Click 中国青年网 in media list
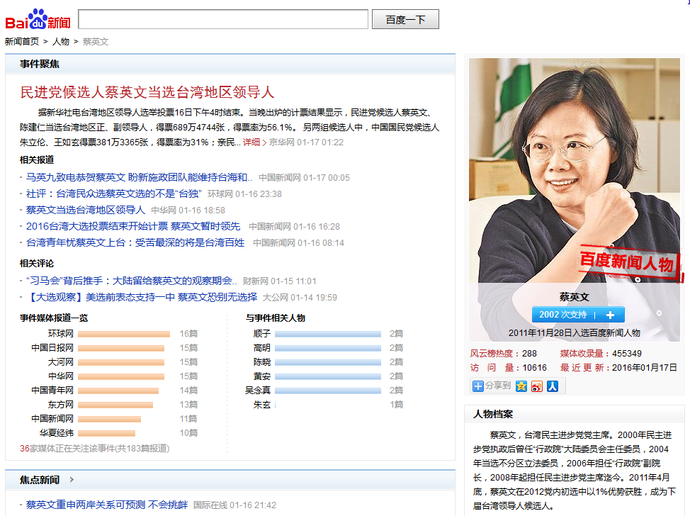This screenshot has width=690, height=516. (x=52, y=390)
